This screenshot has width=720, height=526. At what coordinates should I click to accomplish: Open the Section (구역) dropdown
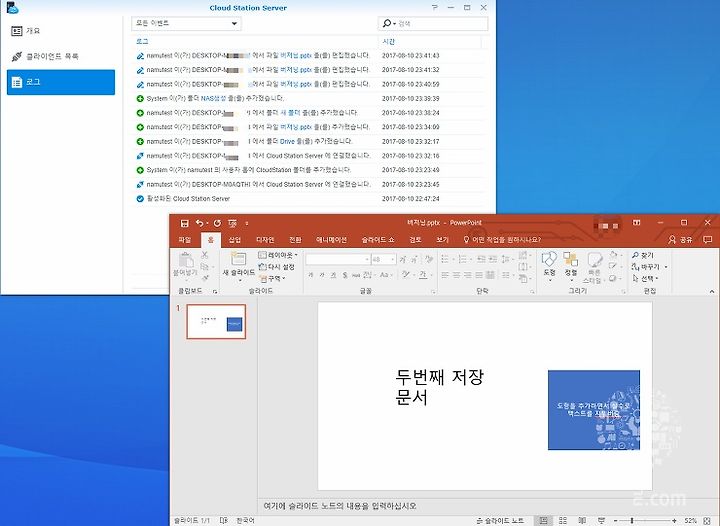pos(273,278)
